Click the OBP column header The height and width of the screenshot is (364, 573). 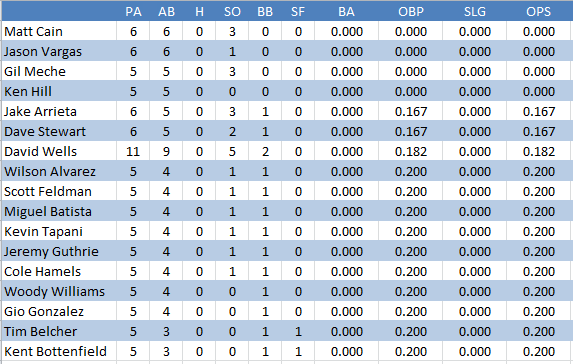pos(411,12)
